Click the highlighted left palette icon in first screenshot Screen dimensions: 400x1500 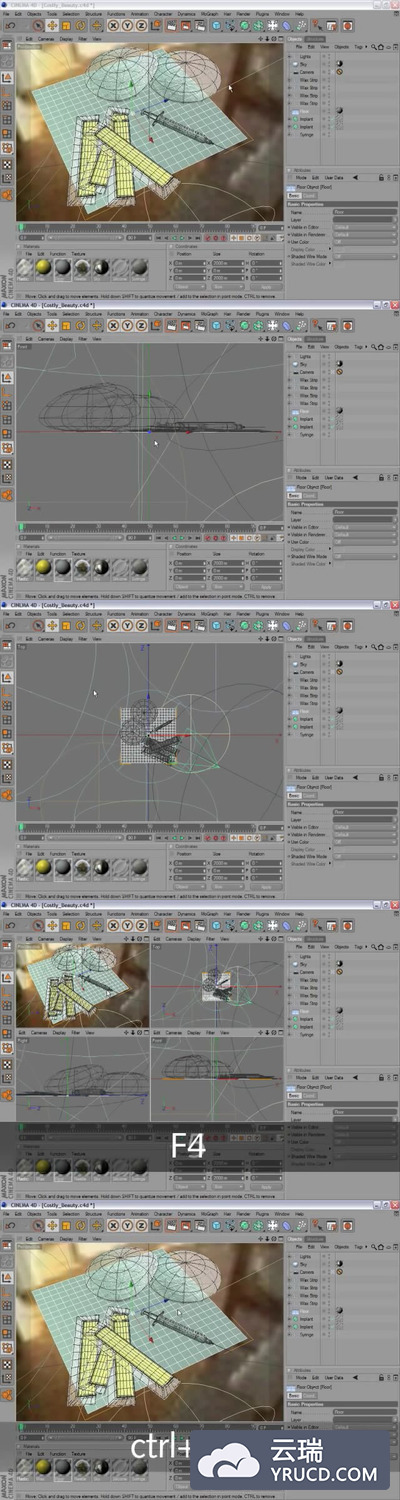click(x=7, y=77)
